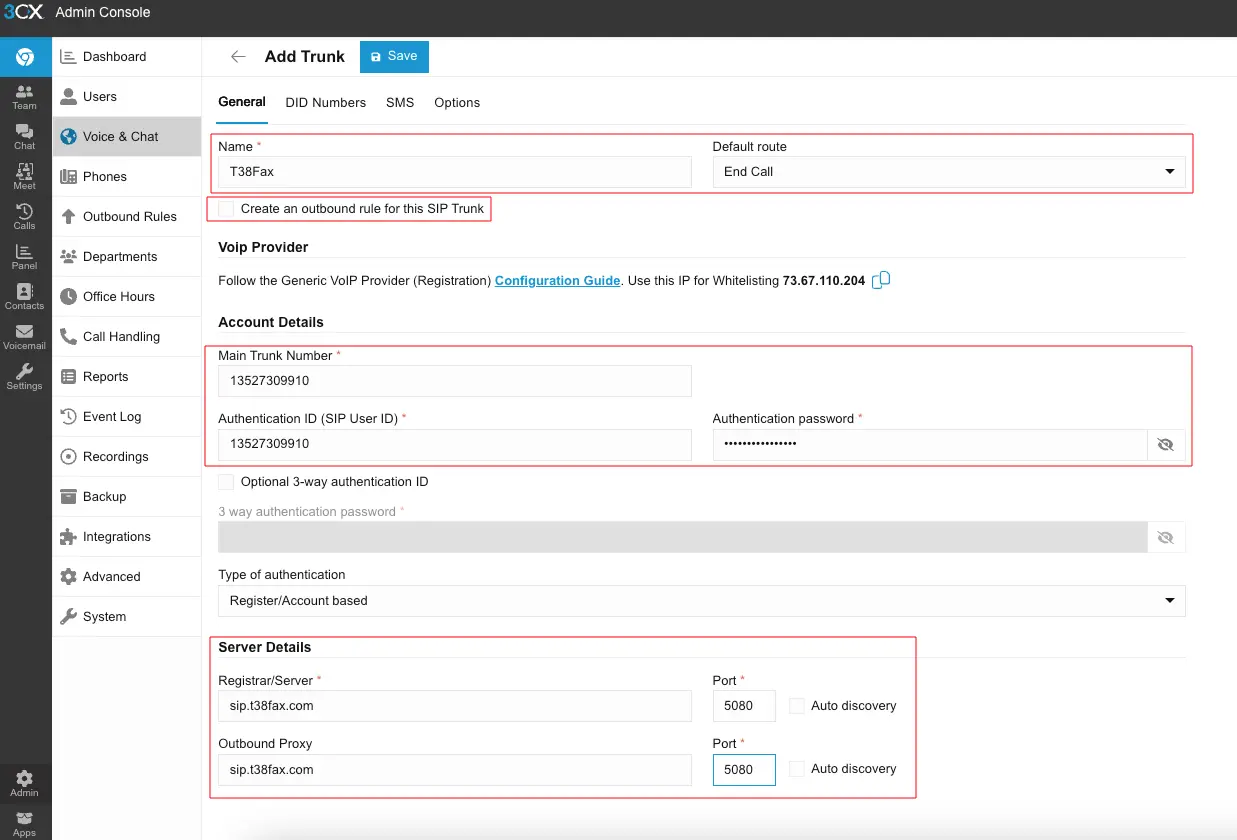
Task: Open the Configuration Guide link
Action: pos(557,281)
